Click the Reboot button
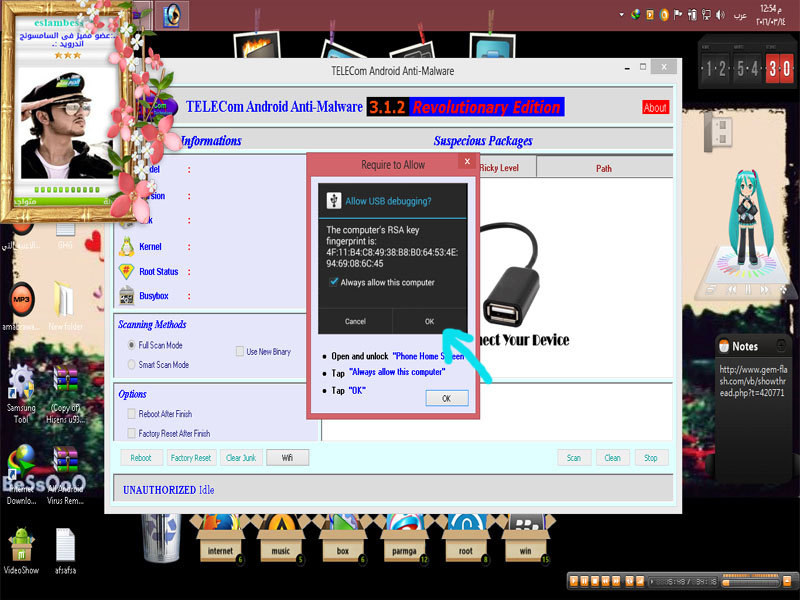Screen dimensions: 800x600 (x=141, y=458)
